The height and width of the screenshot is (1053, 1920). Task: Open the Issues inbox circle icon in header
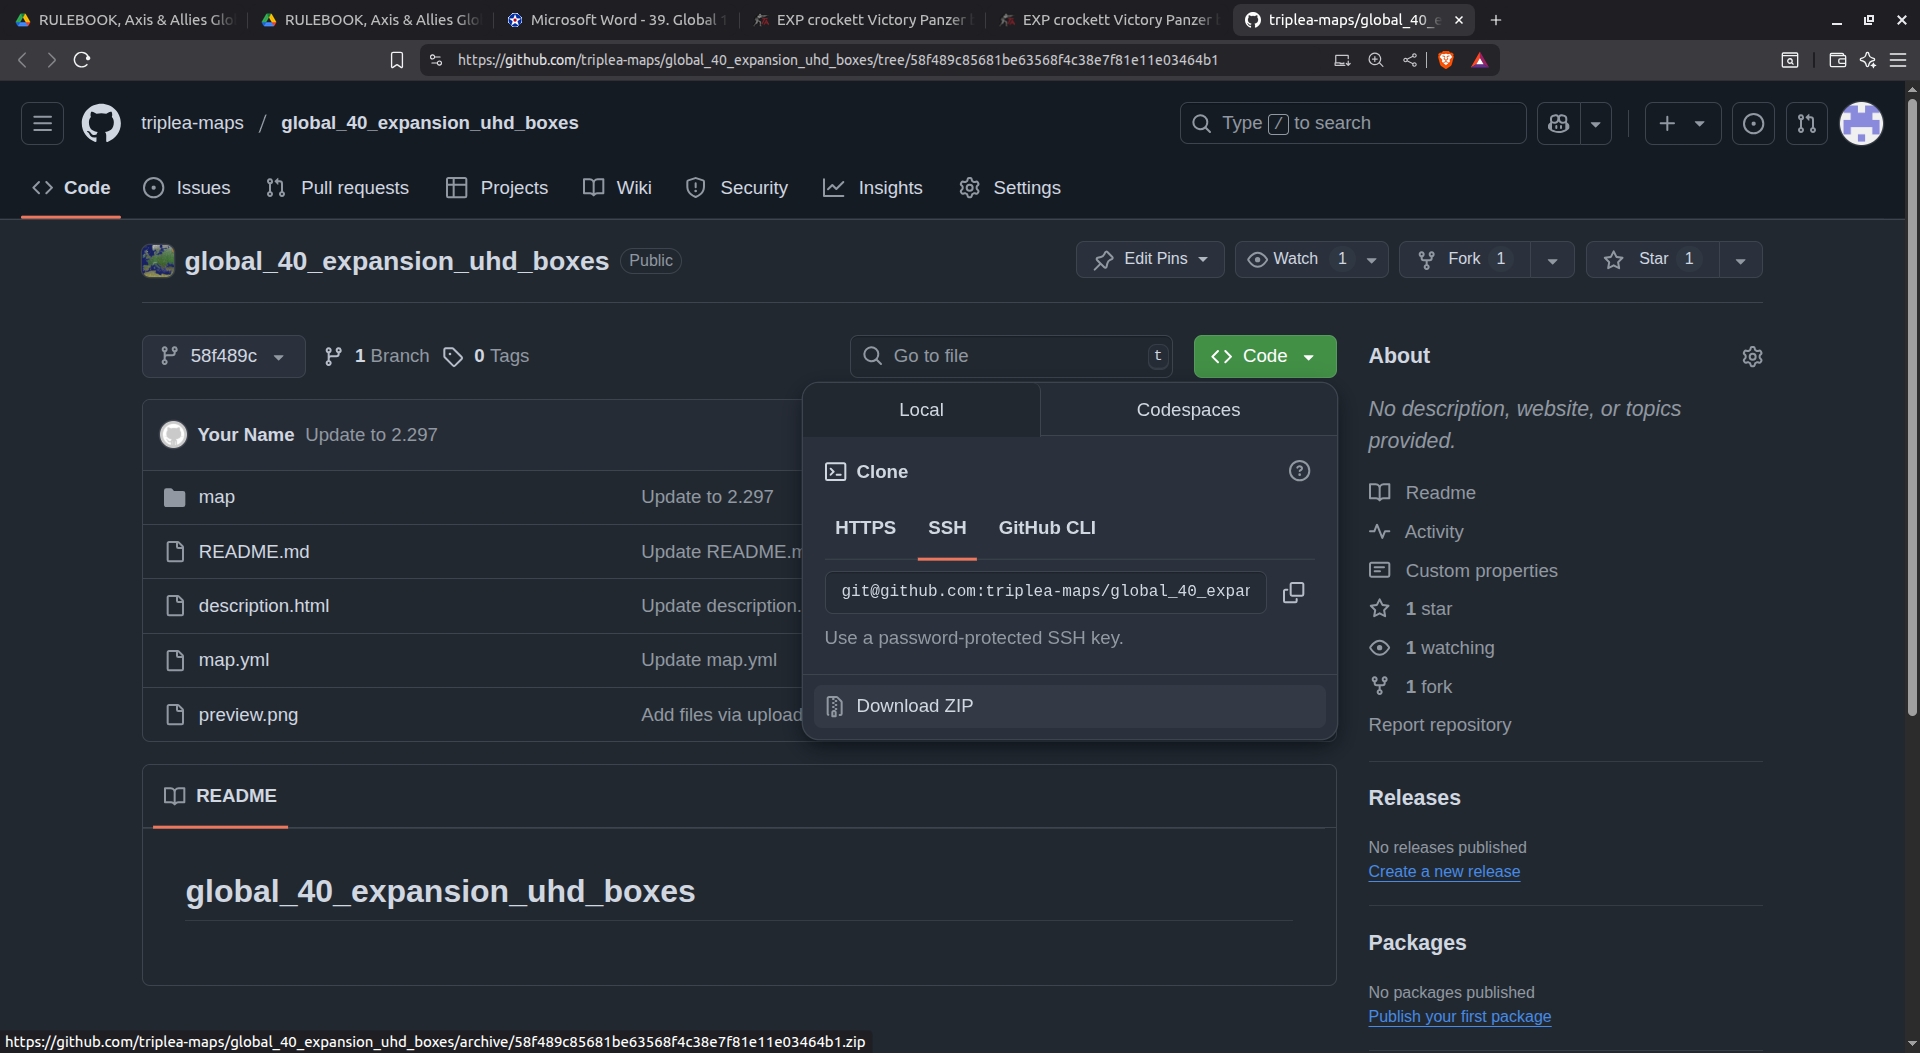point(1753,123)
